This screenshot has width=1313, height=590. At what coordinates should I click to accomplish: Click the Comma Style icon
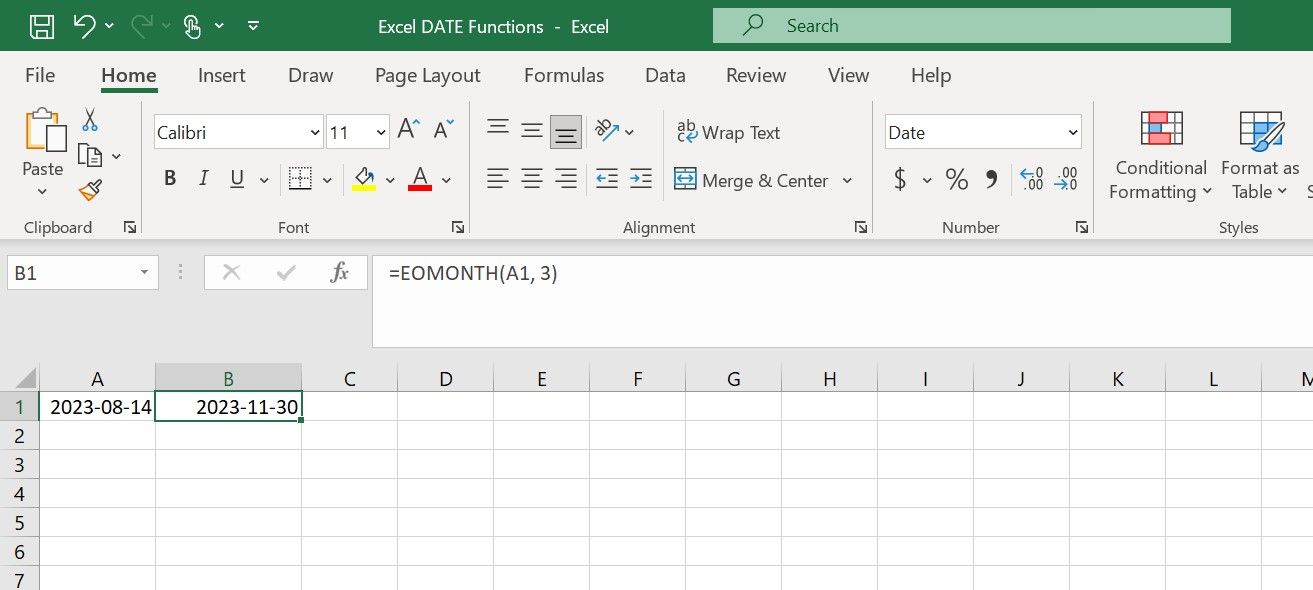click(x=993, y=179)
